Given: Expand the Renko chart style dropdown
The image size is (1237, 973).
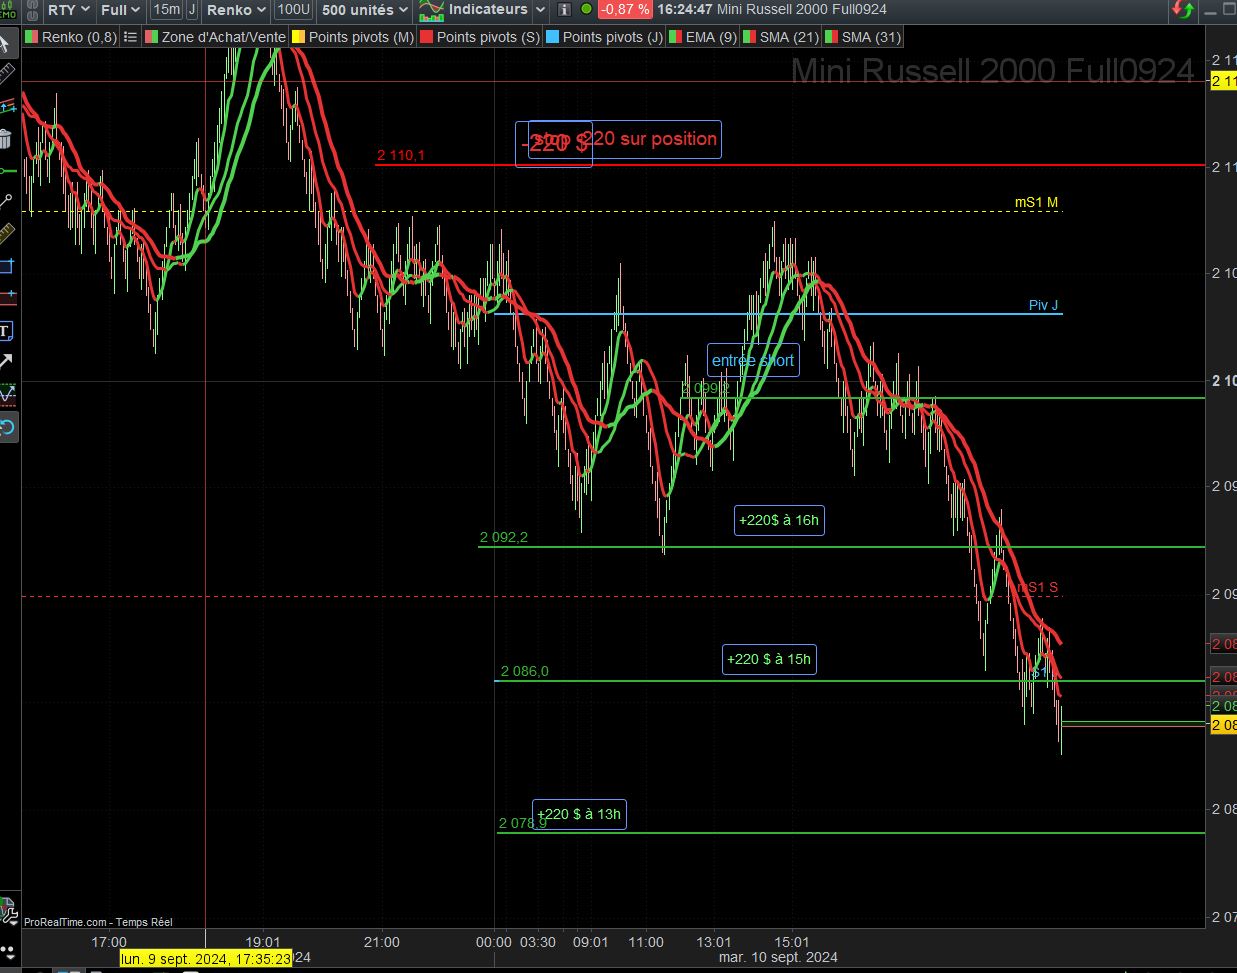Looking at the screenshot, I should [x=237, y=10].
